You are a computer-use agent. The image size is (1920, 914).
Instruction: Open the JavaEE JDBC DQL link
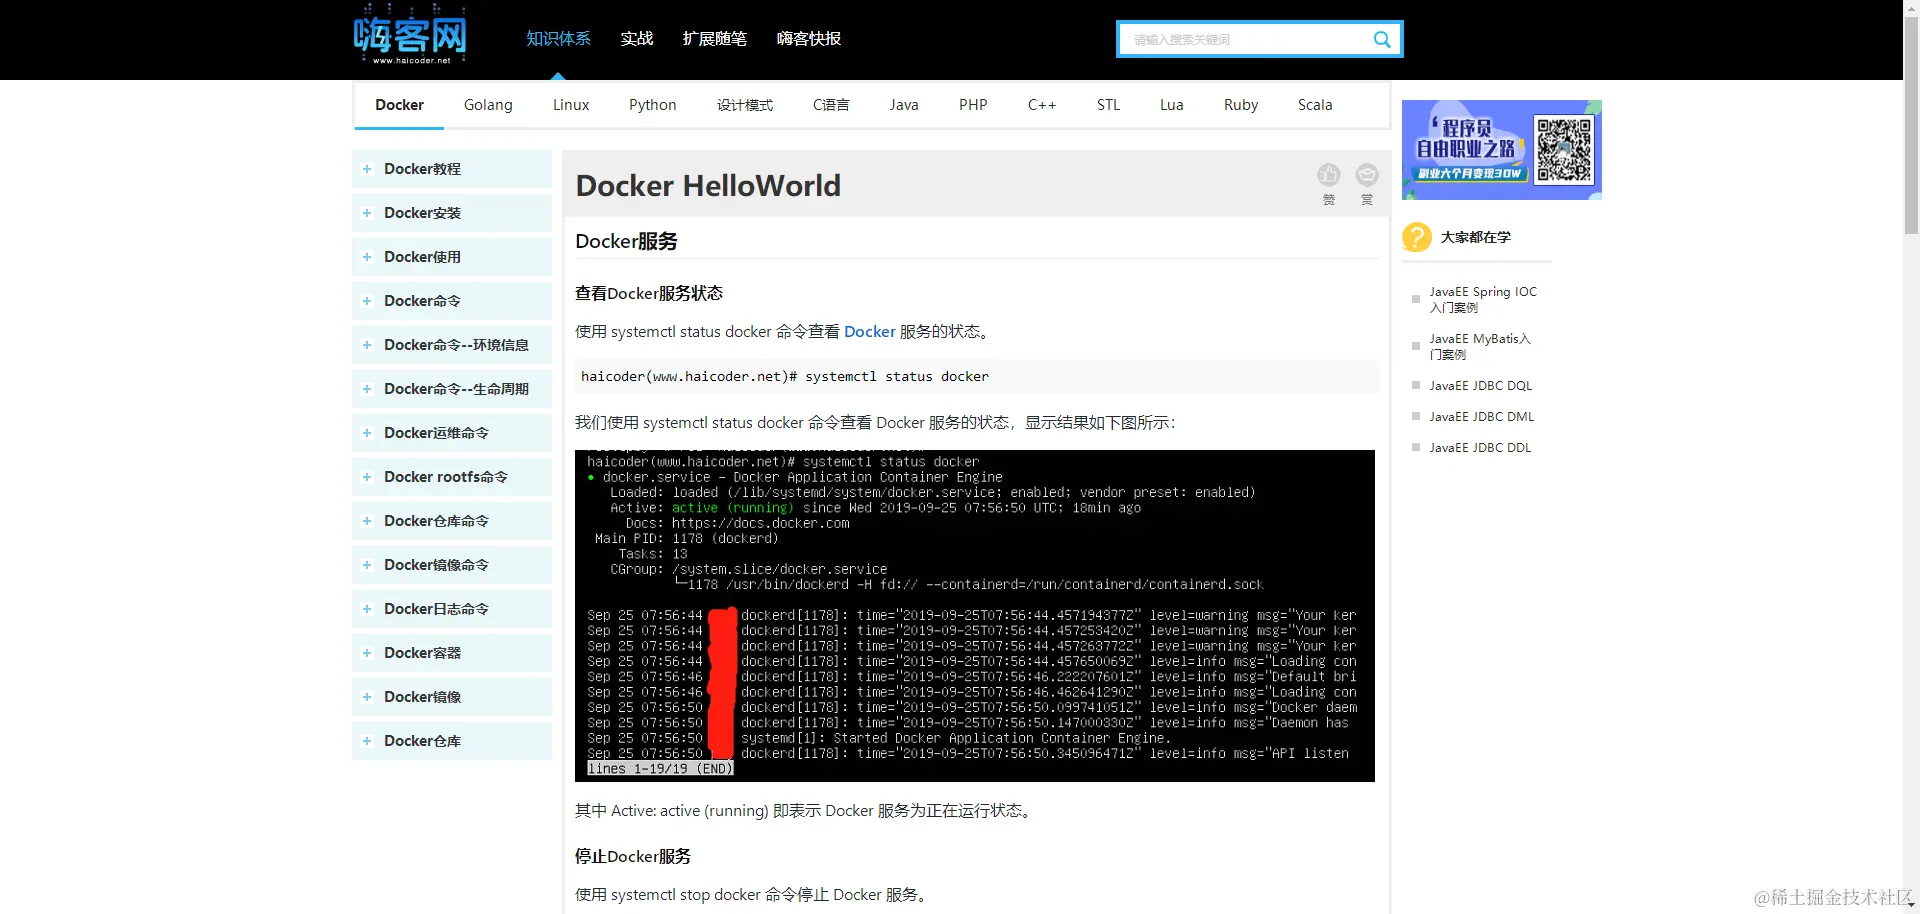click(x=1480, y=386)
